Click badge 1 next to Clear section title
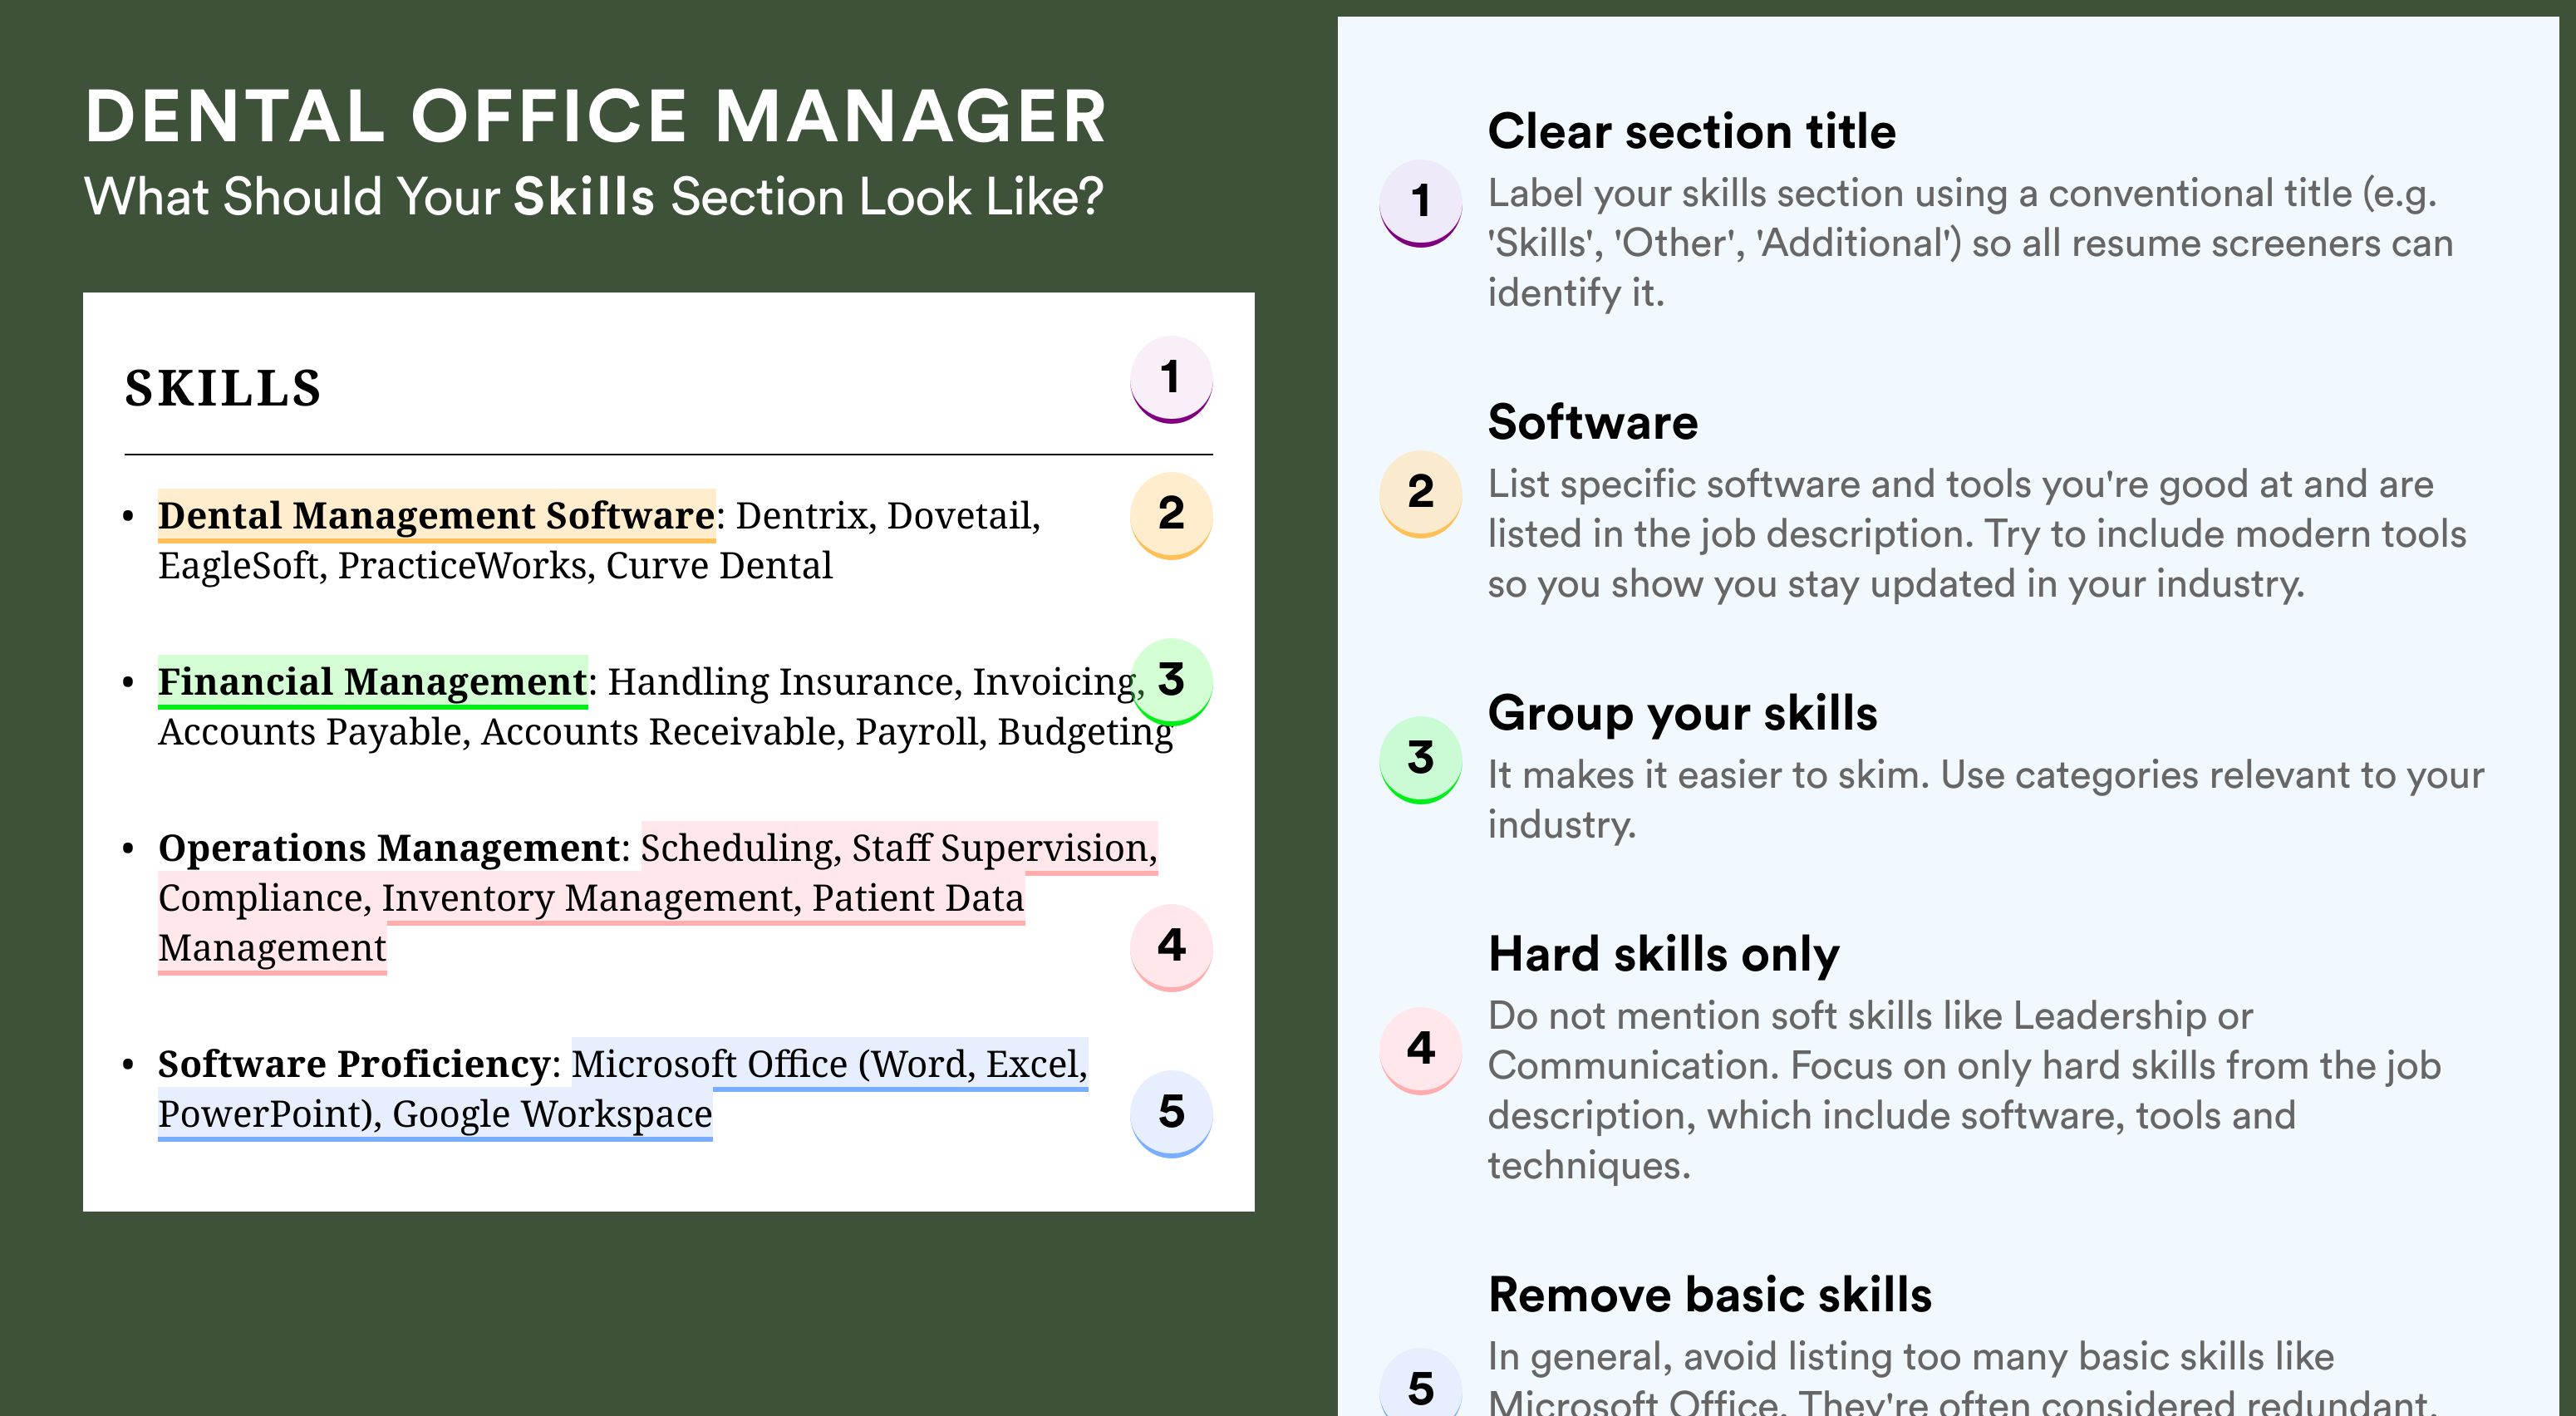 tap(1421, 202)
